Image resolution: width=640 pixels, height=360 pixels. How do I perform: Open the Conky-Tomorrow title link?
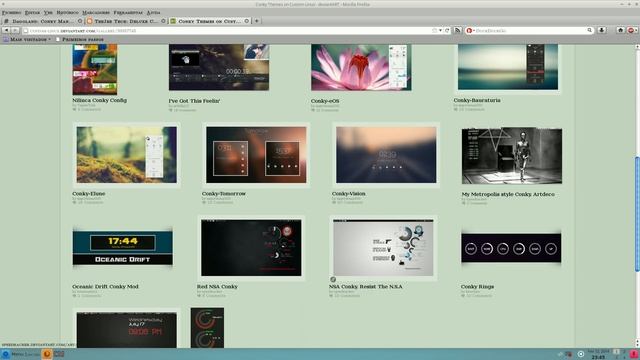point(224,193)
